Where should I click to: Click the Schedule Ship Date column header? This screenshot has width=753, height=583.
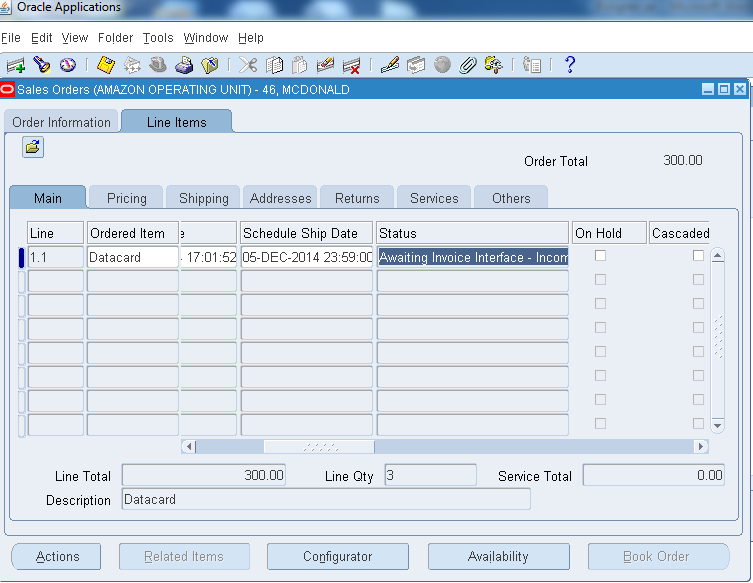point(307,233)
